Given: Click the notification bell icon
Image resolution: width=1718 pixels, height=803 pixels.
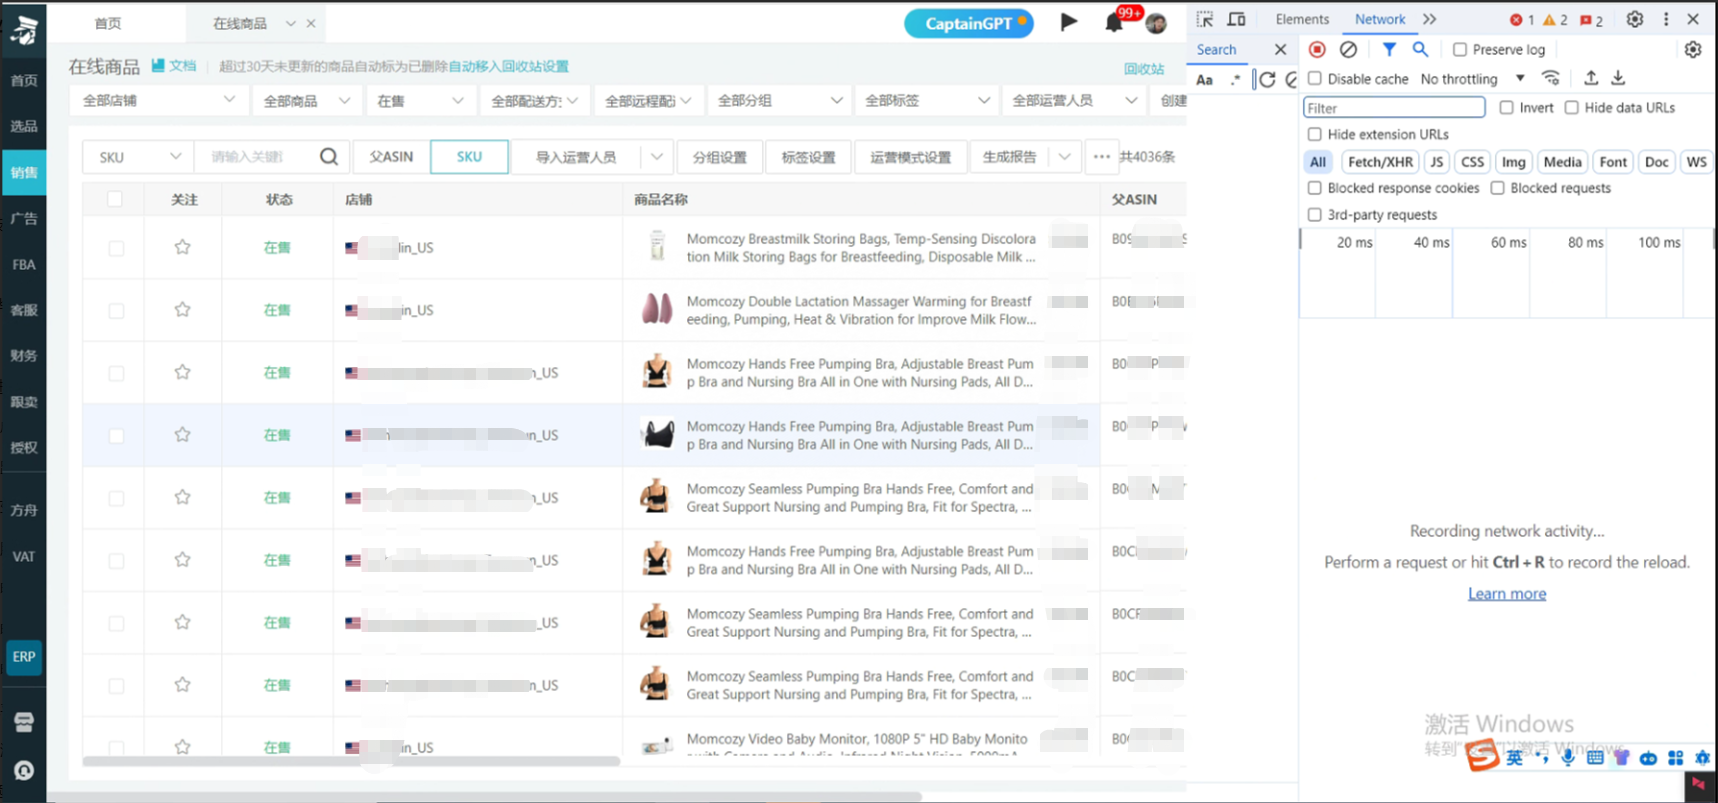Looking at the screenshot, I should pos(1114,23).
